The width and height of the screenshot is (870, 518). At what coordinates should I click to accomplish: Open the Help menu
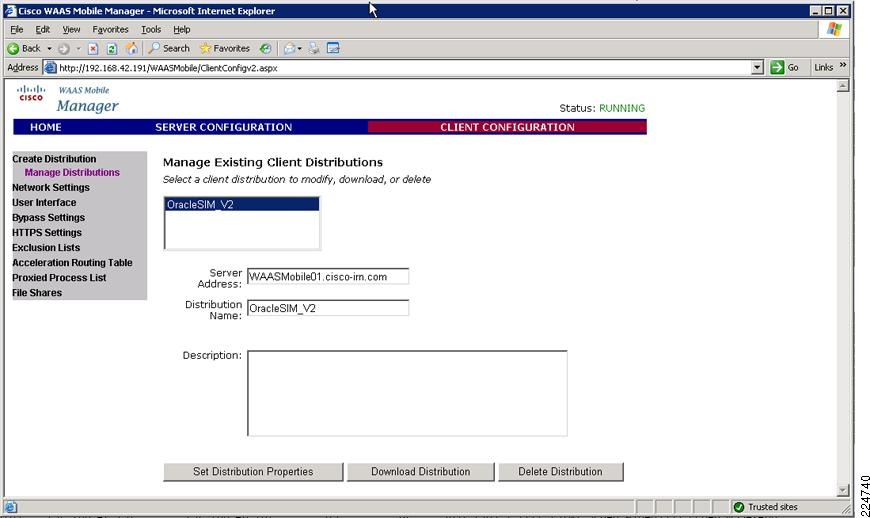coord(181,29)
